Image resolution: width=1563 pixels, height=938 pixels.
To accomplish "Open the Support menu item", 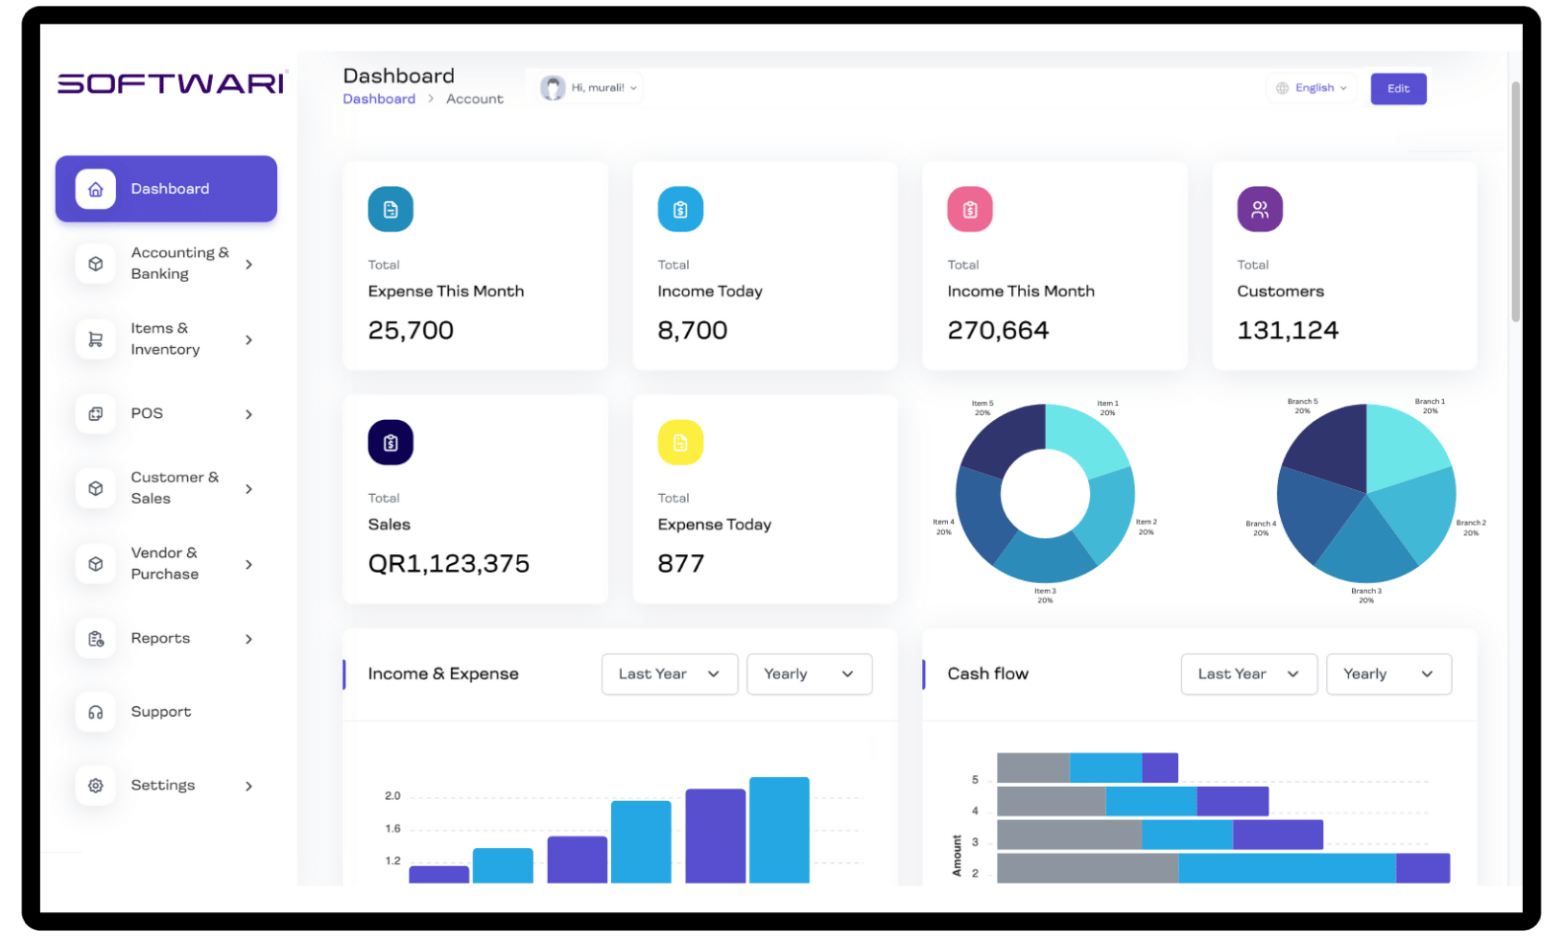I will tap(166, 712).
